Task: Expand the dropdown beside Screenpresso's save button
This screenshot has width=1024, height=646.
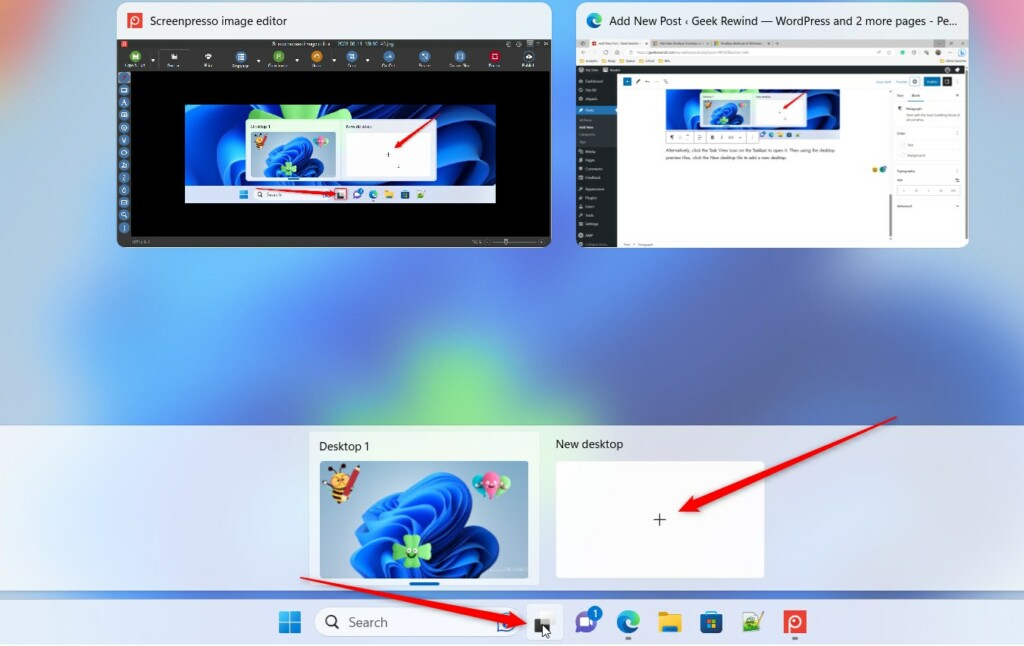Action: click(x=153, y=60)
